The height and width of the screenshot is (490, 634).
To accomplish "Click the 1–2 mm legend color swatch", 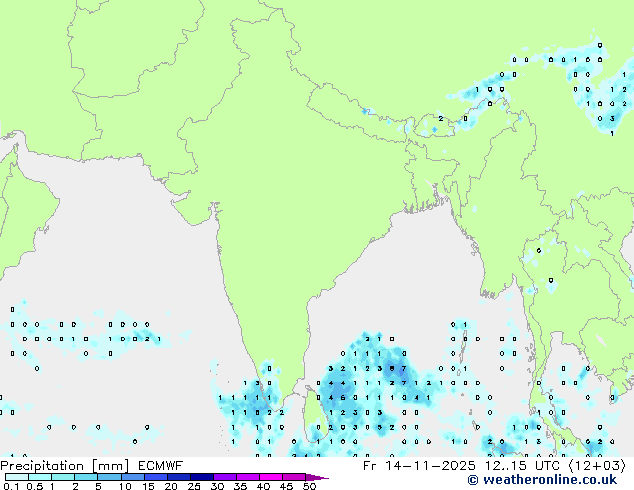I will pos(63,477).
